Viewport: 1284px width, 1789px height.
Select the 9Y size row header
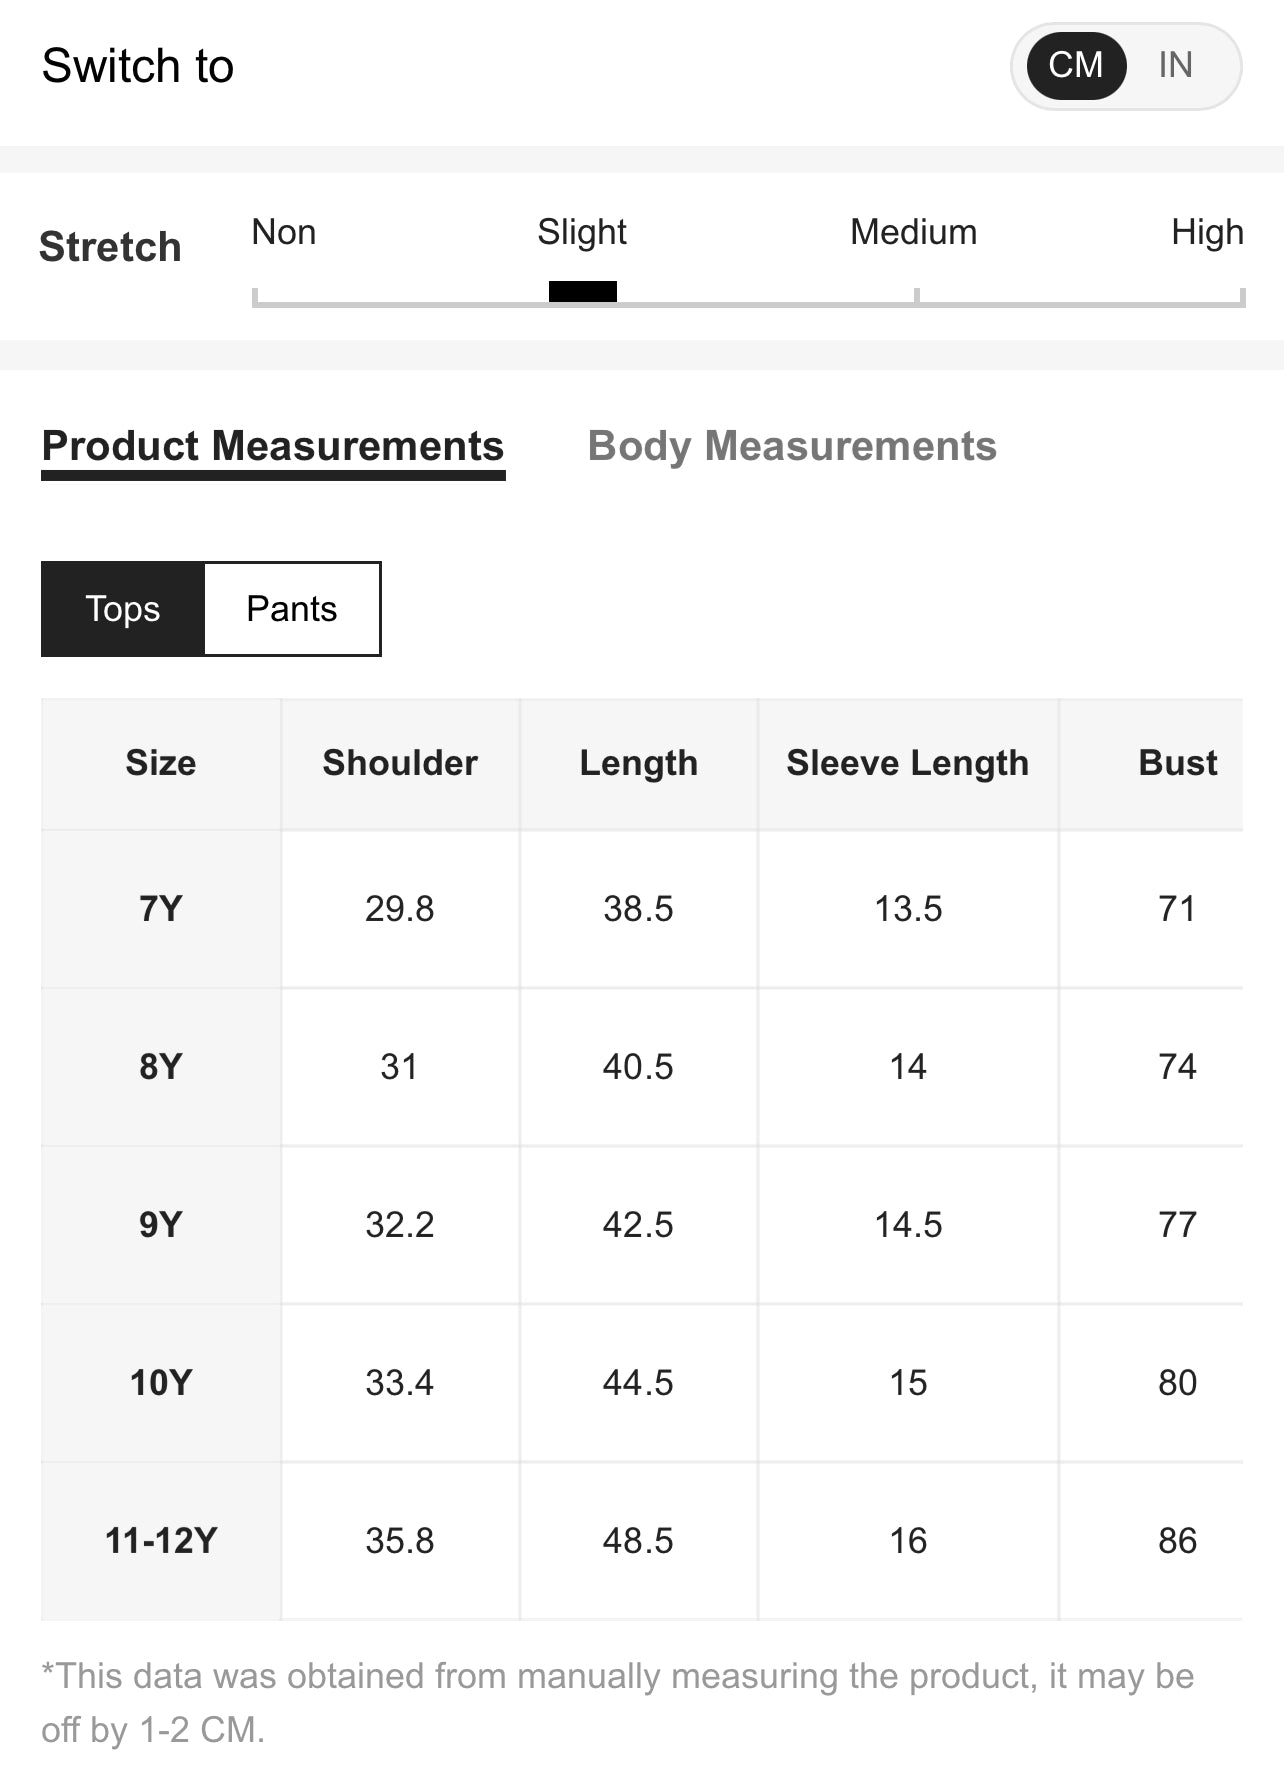[x=161, y=1225]
